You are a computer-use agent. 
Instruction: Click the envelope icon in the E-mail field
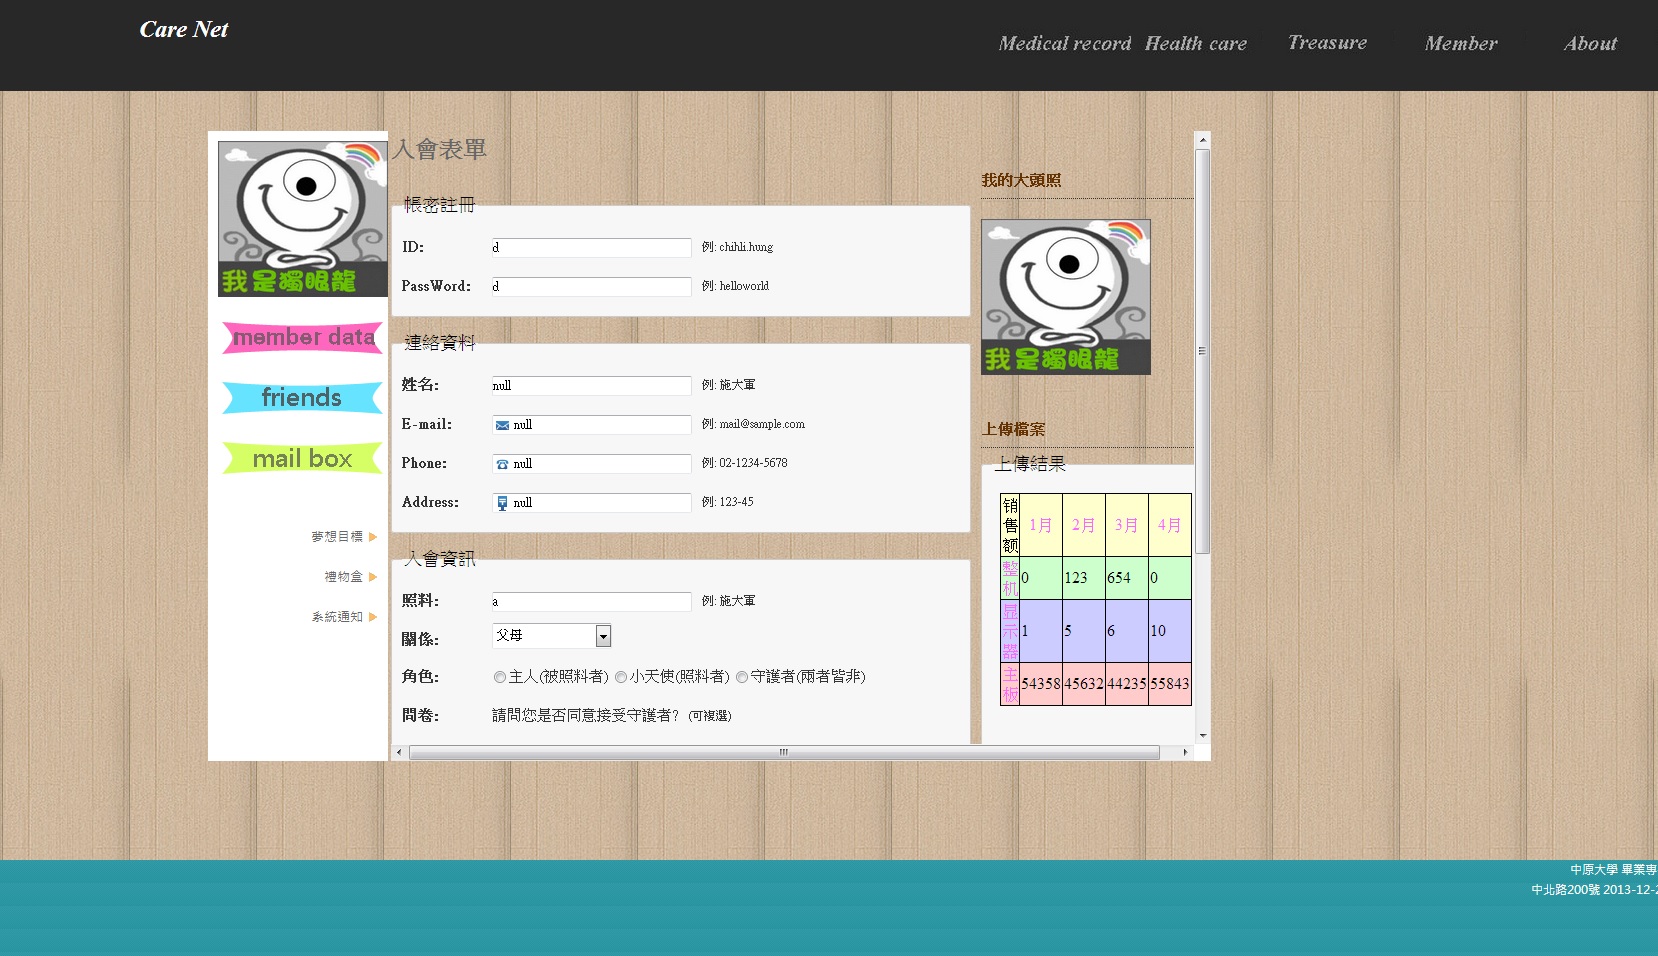click(502, 425)
